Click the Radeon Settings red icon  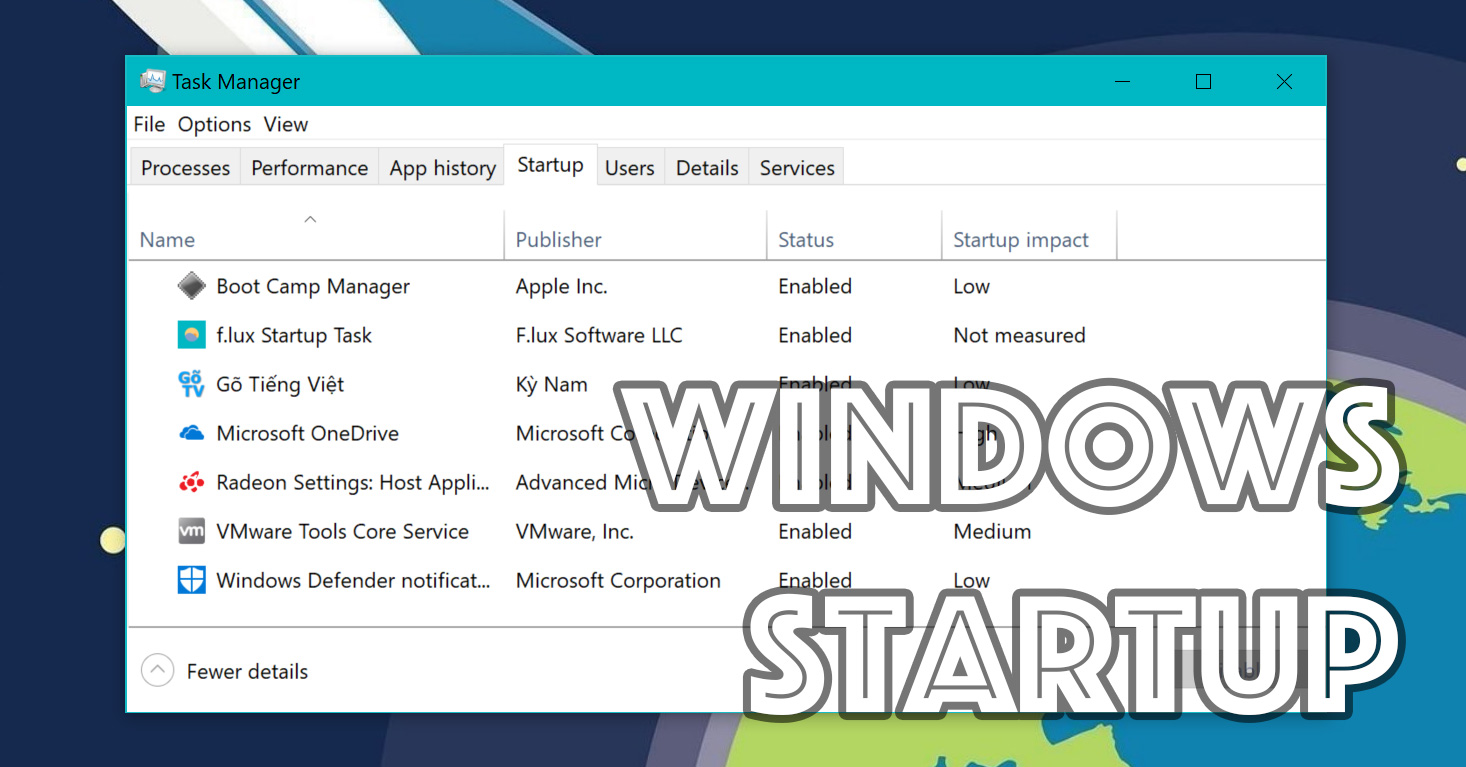191,482
